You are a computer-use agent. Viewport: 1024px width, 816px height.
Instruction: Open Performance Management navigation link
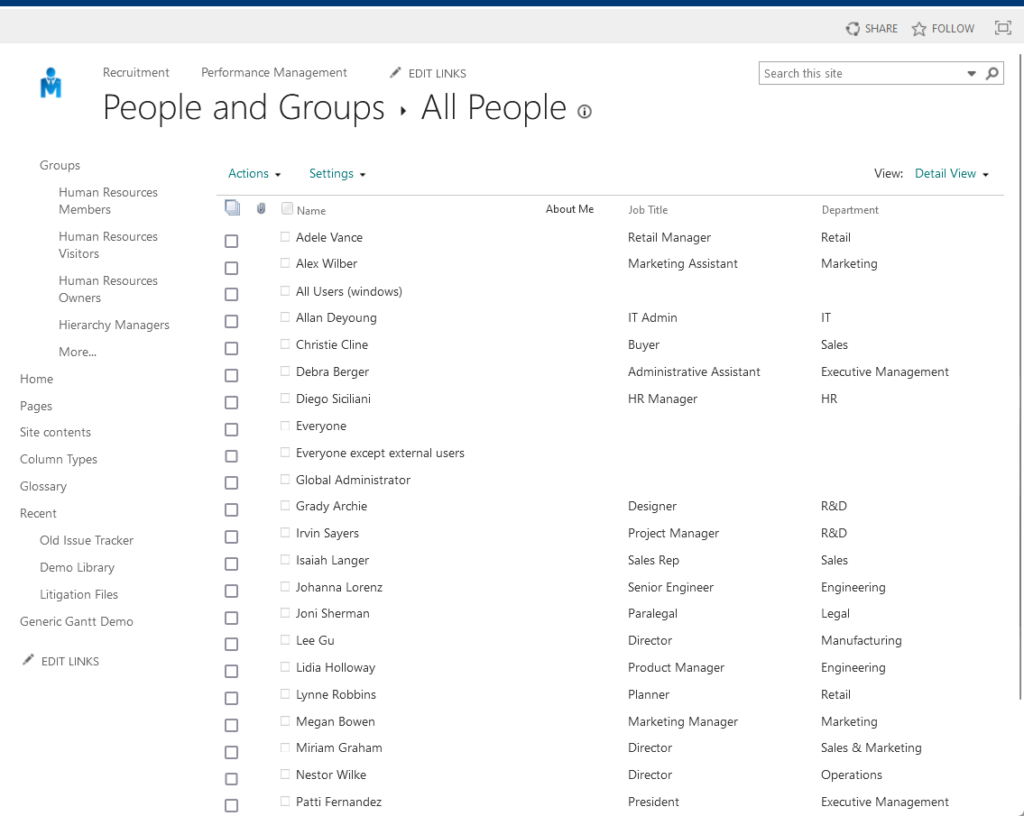click(274, 72)
